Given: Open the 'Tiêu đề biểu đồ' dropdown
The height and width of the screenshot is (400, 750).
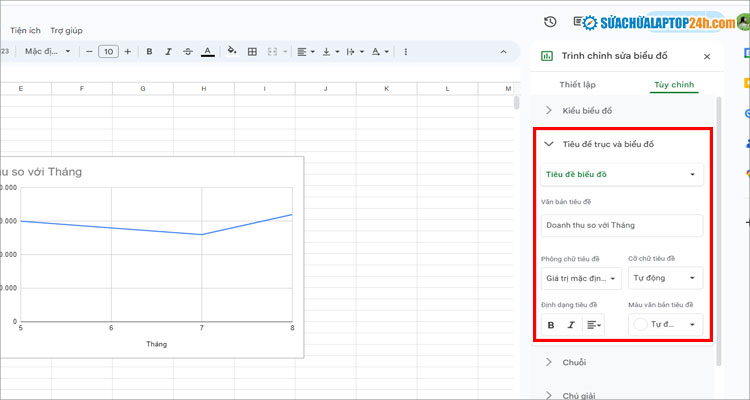Looking at the screenshot, I should (x=619, y=175).
